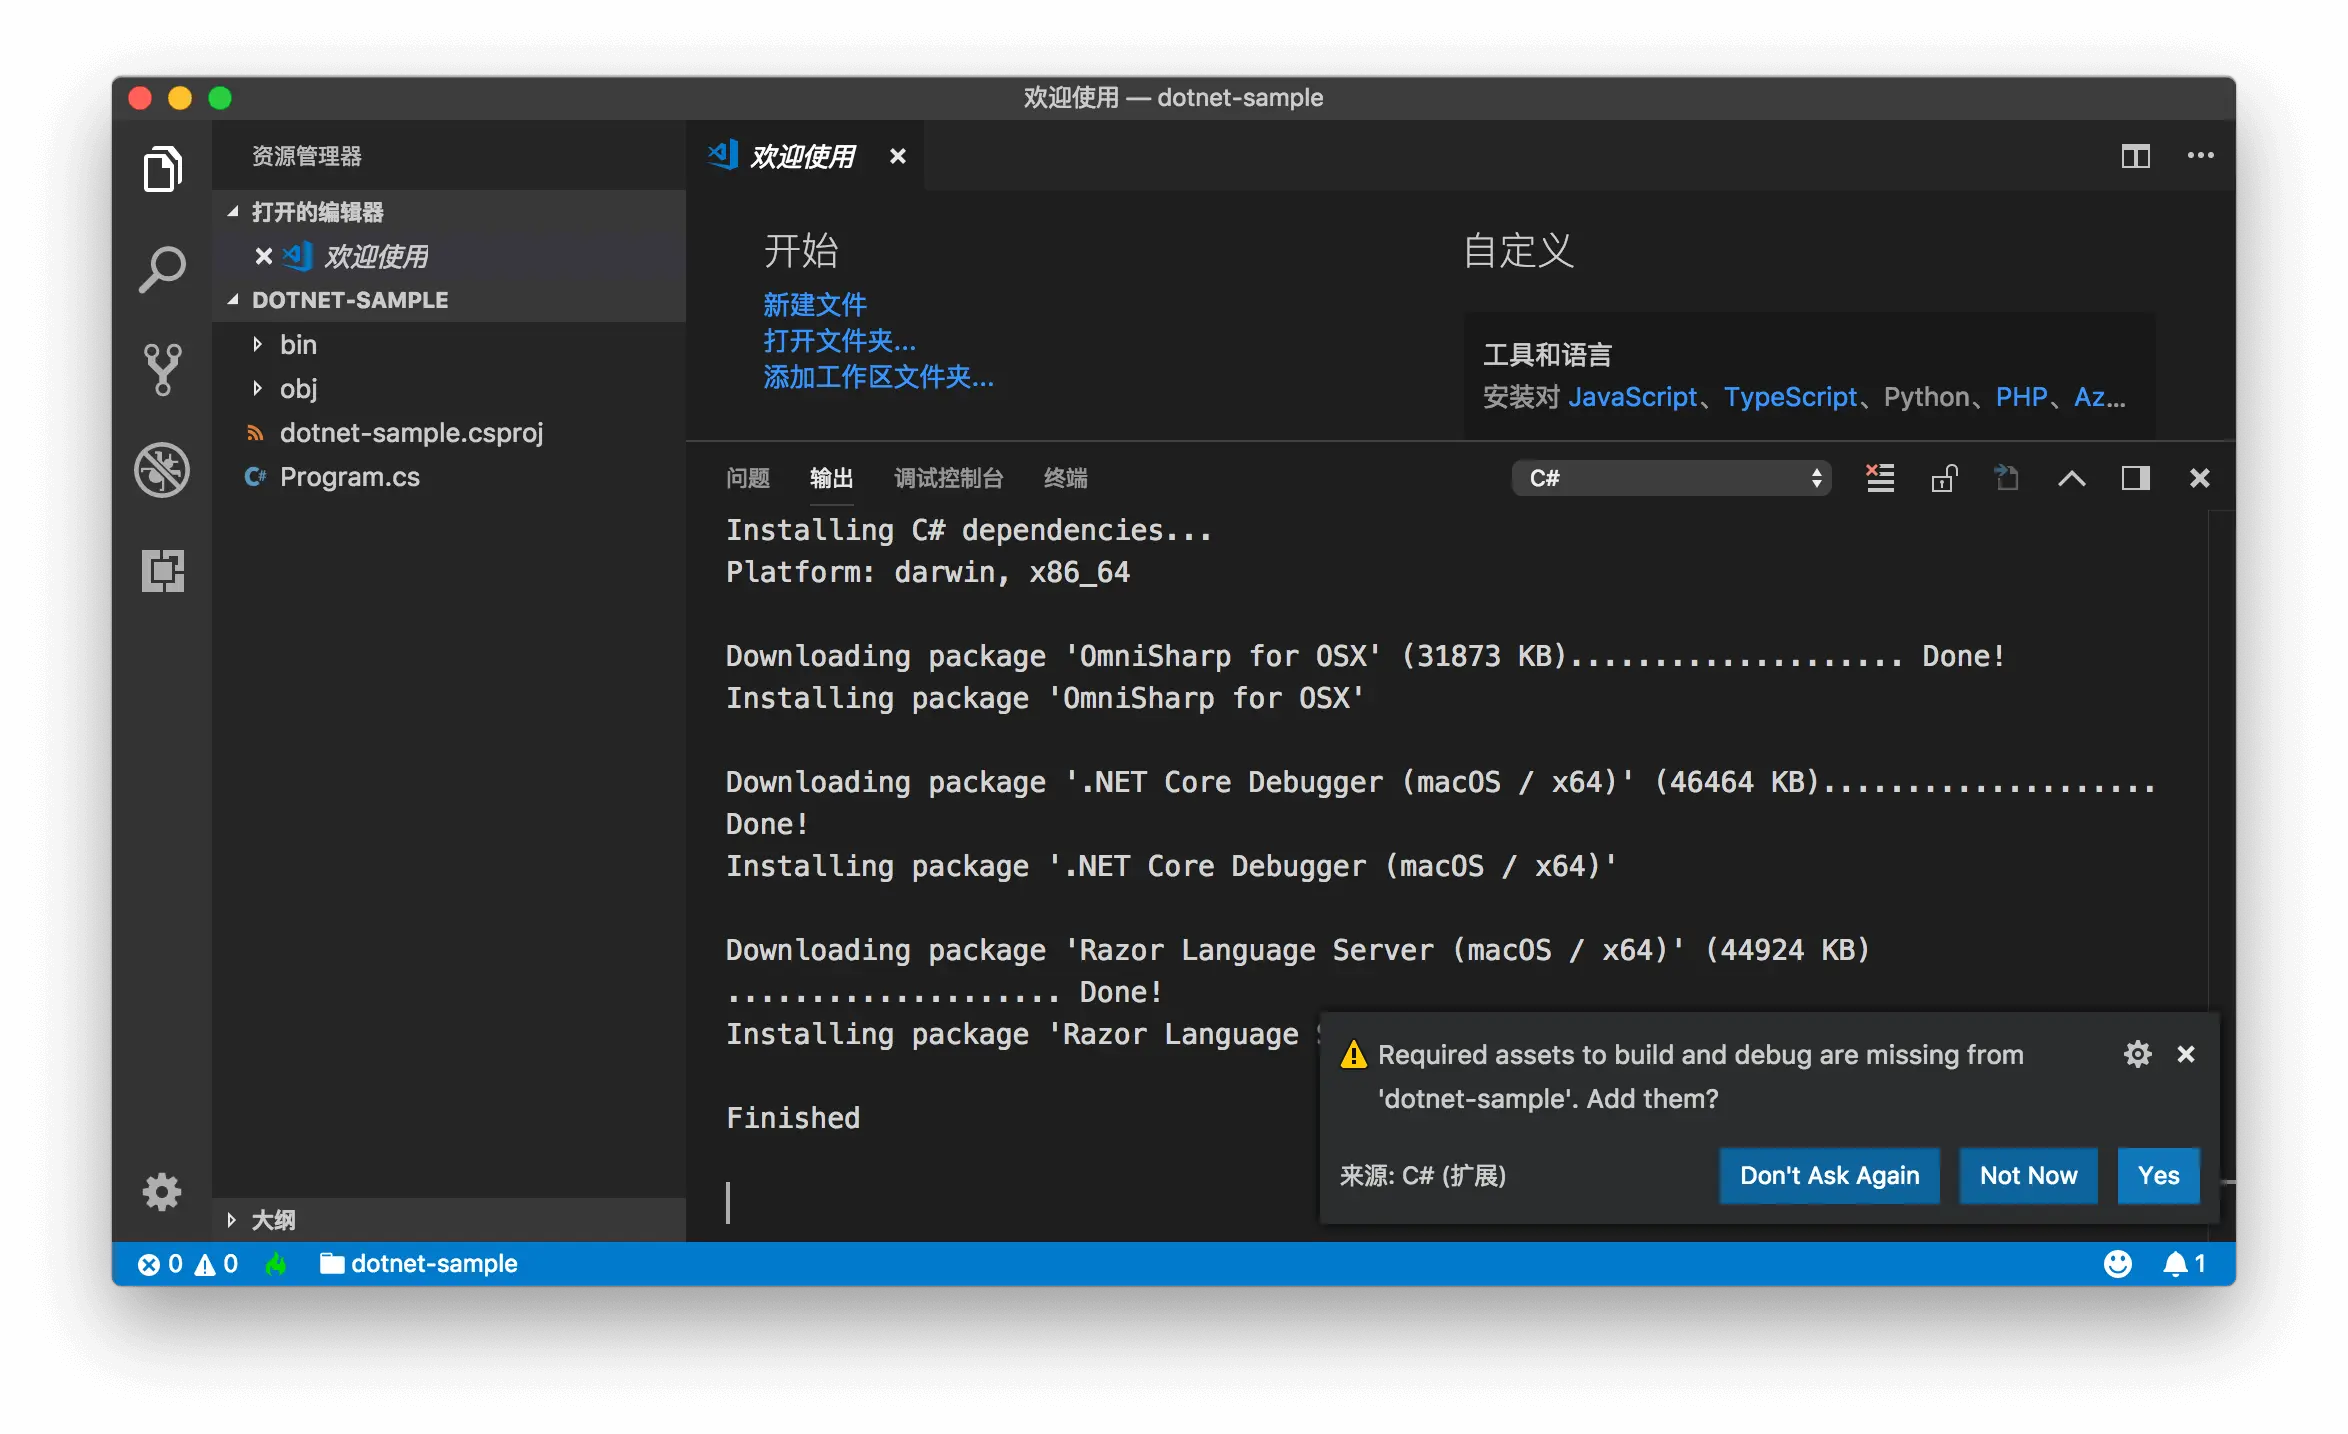This screenshot has height=1434, width=2348.
Task: Open Program.cs in the explorer
Action: point(349,477)
